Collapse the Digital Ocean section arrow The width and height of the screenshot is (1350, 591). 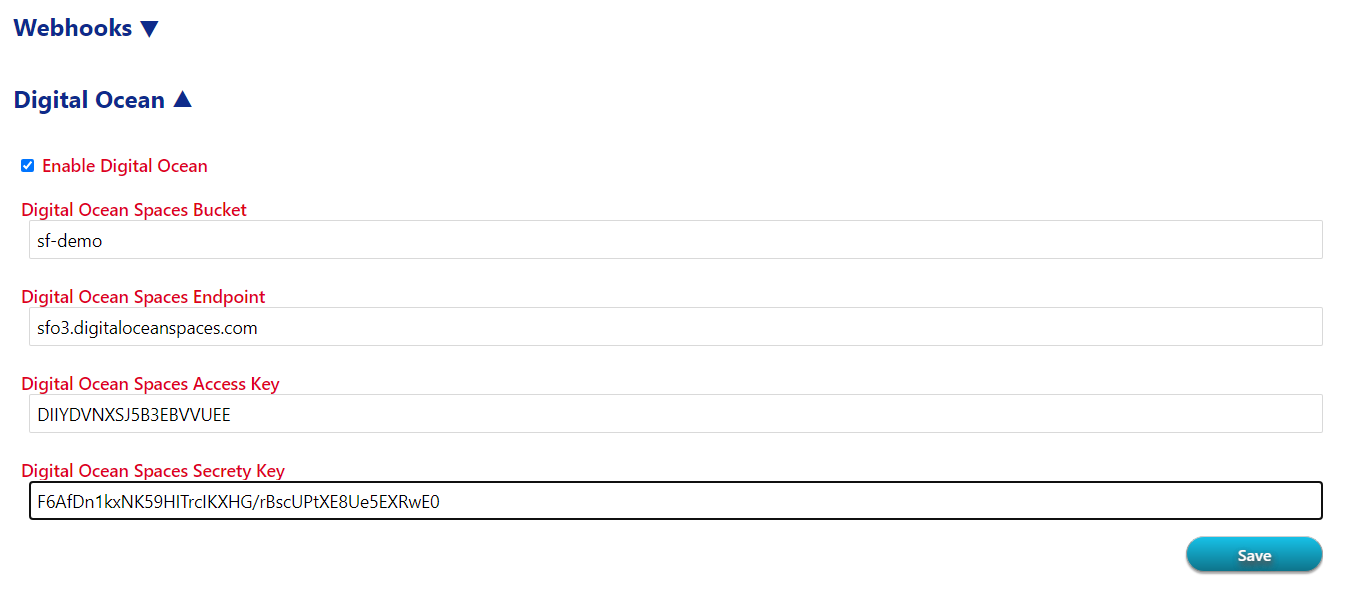click(x=182, y=100)
